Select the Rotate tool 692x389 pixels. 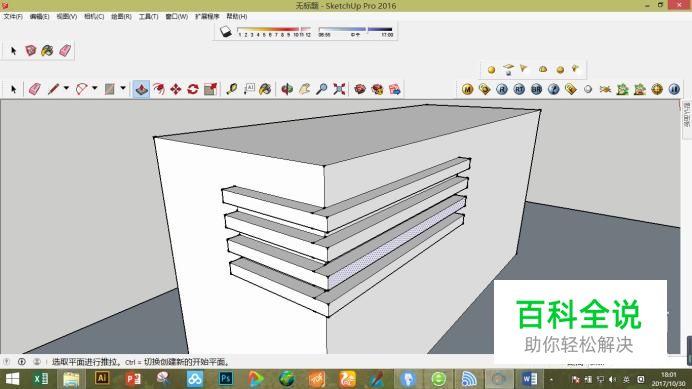(193, 89)
